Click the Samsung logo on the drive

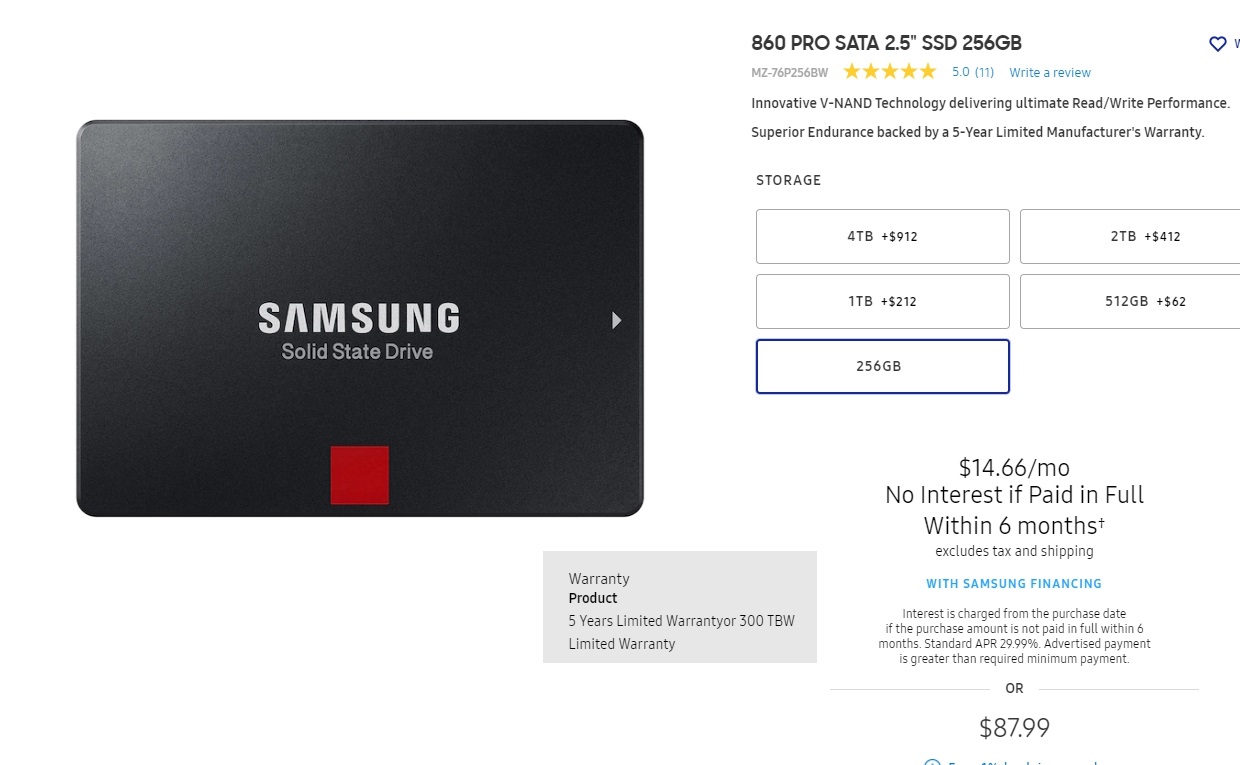tap(359, 318)
